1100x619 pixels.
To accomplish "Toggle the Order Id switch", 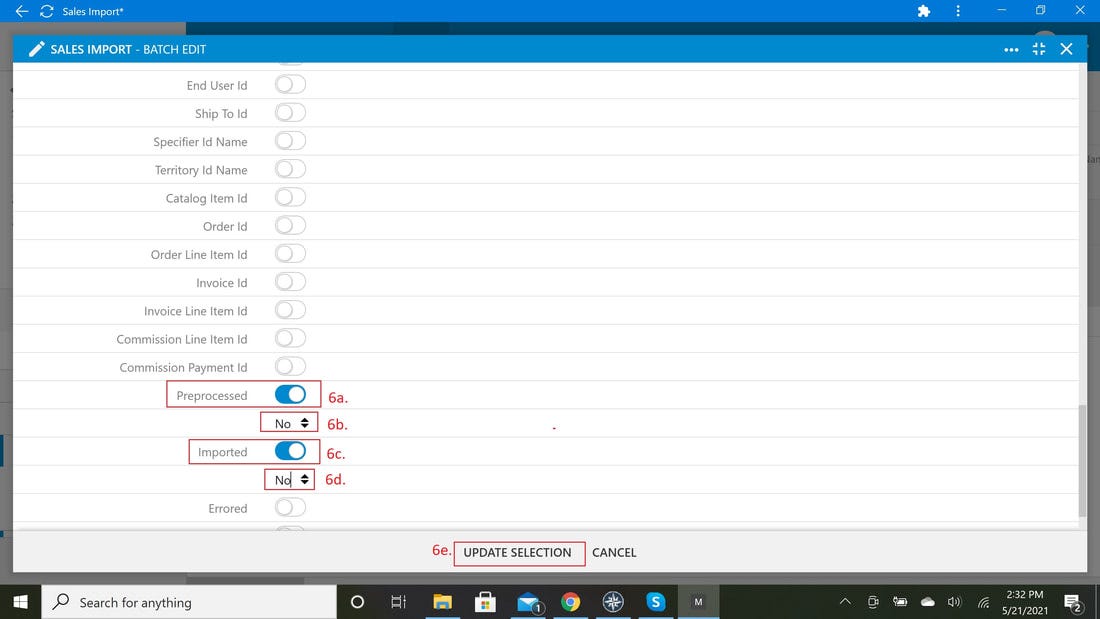I will click(290, 226).
